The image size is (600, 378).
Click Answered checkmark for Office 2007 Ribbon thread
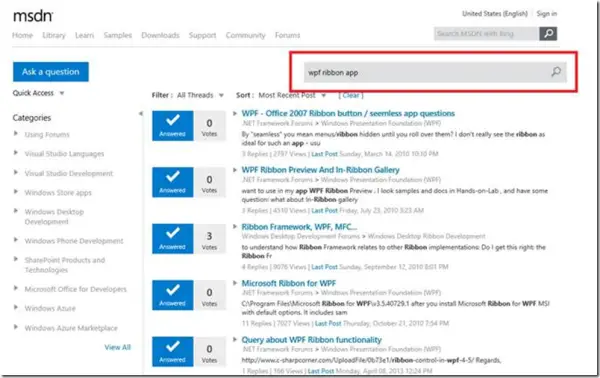(173, 126)
